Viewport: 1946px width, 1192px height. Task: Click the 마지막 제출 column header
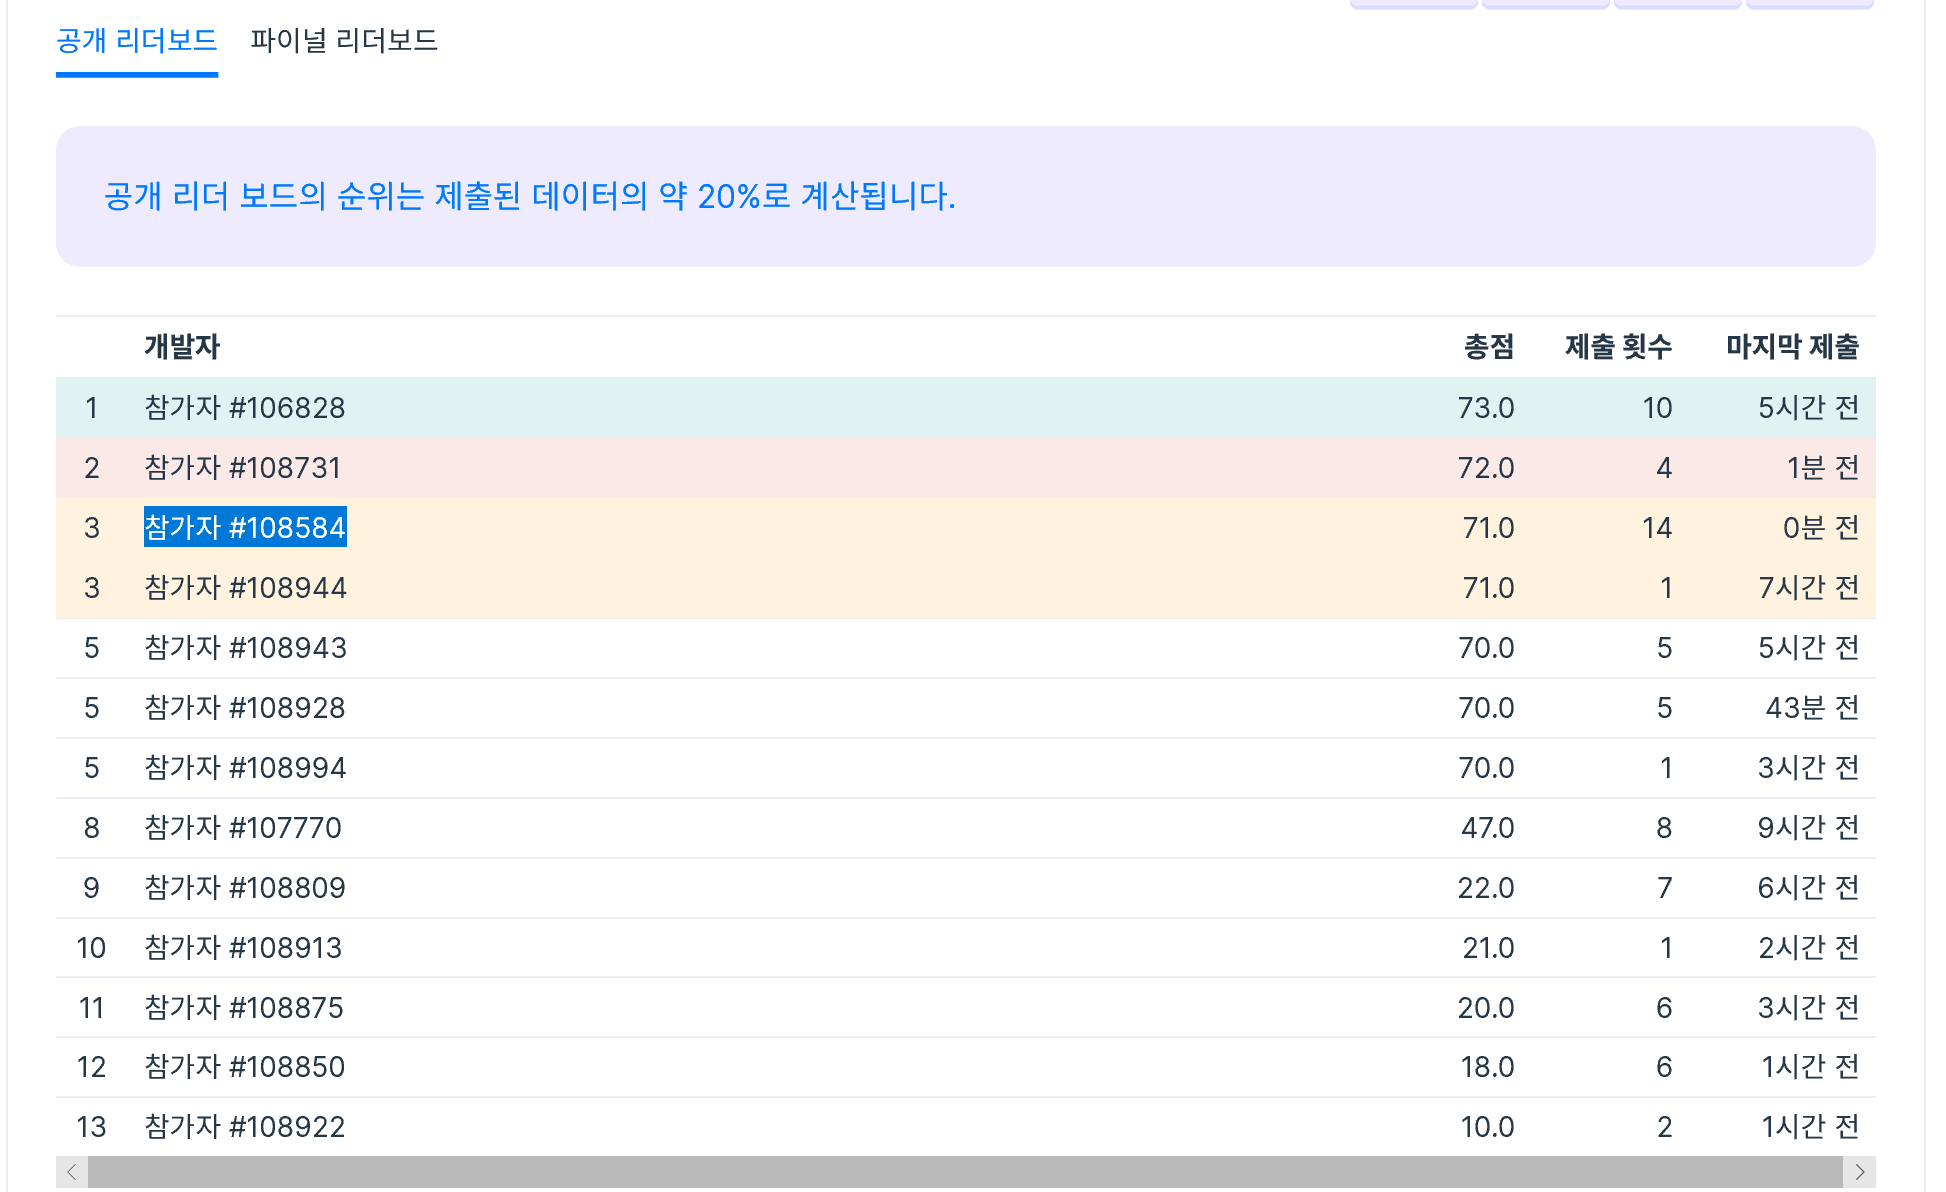click(x=1791, y=347)
